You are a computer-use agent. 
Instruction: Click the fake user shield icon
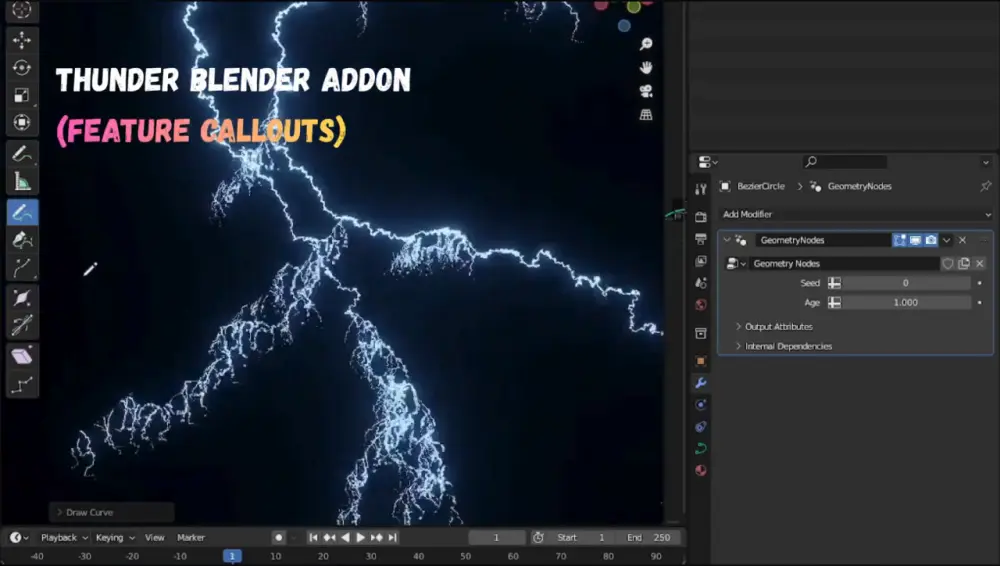[x=948, y=264]
